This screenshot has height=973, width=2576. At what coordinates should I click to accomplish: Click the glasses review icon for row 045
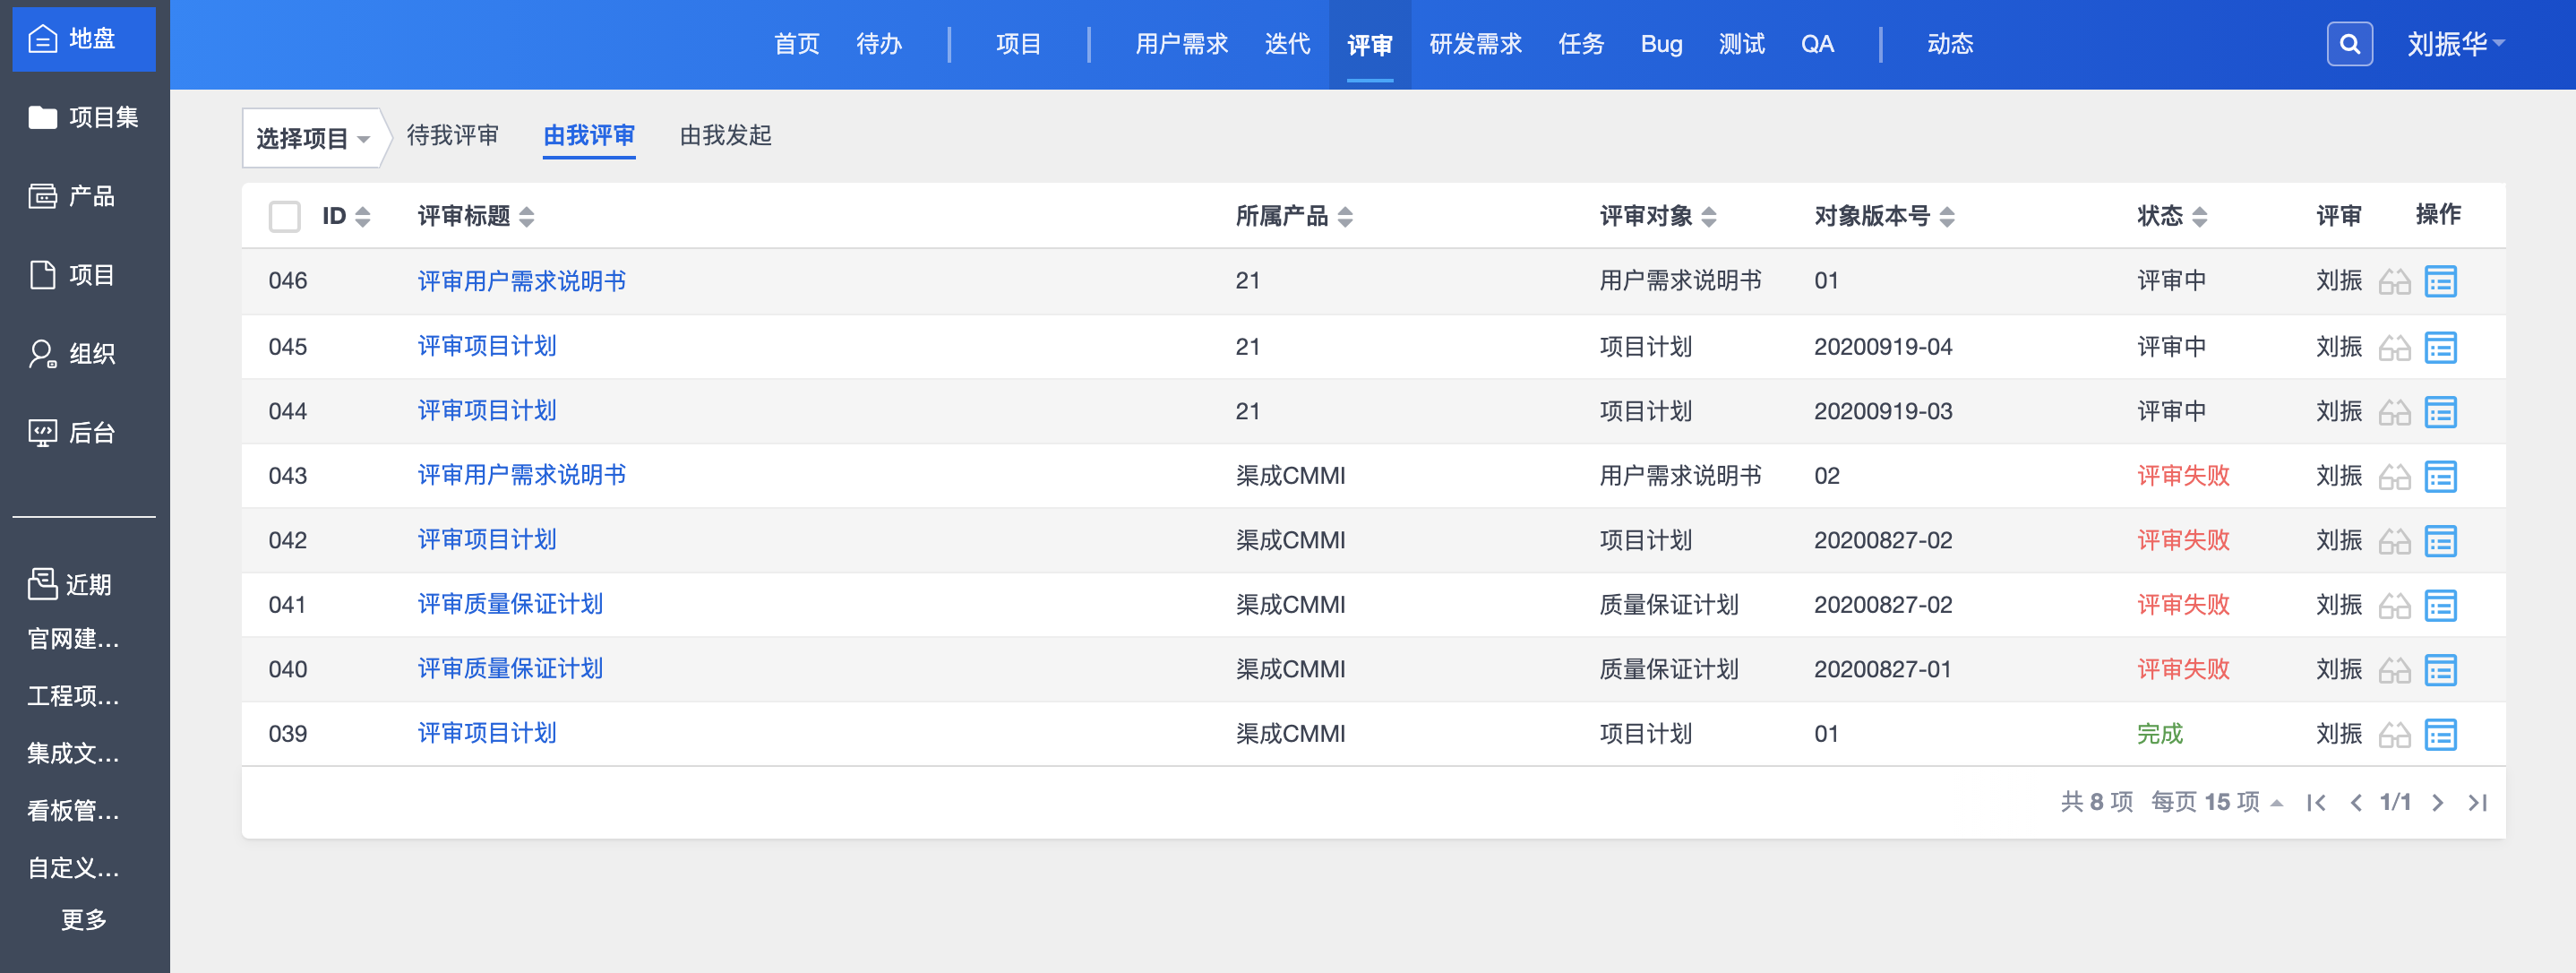tap(2394, 348)
